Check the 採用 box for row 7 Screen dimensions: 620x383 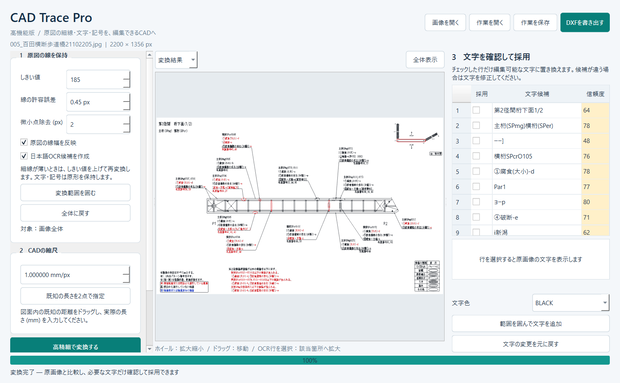(476, 202)
